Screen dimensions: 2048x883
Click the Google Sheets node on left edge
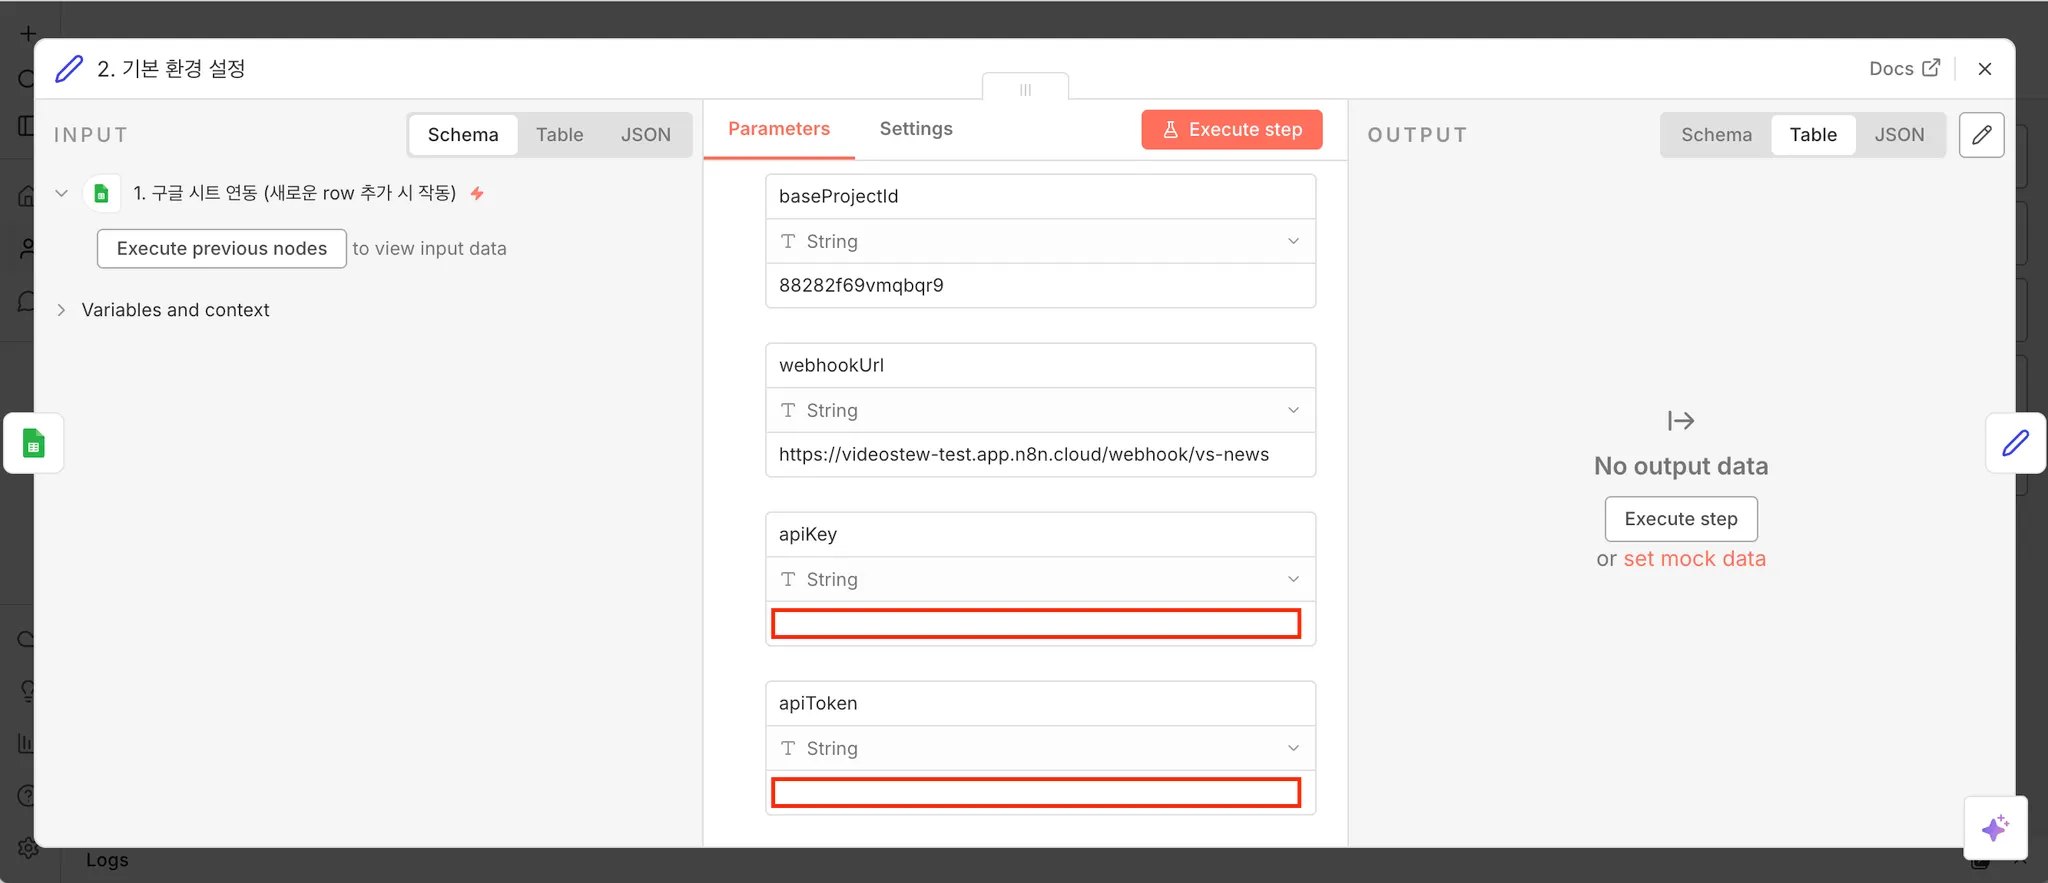(x=34, y=443)
